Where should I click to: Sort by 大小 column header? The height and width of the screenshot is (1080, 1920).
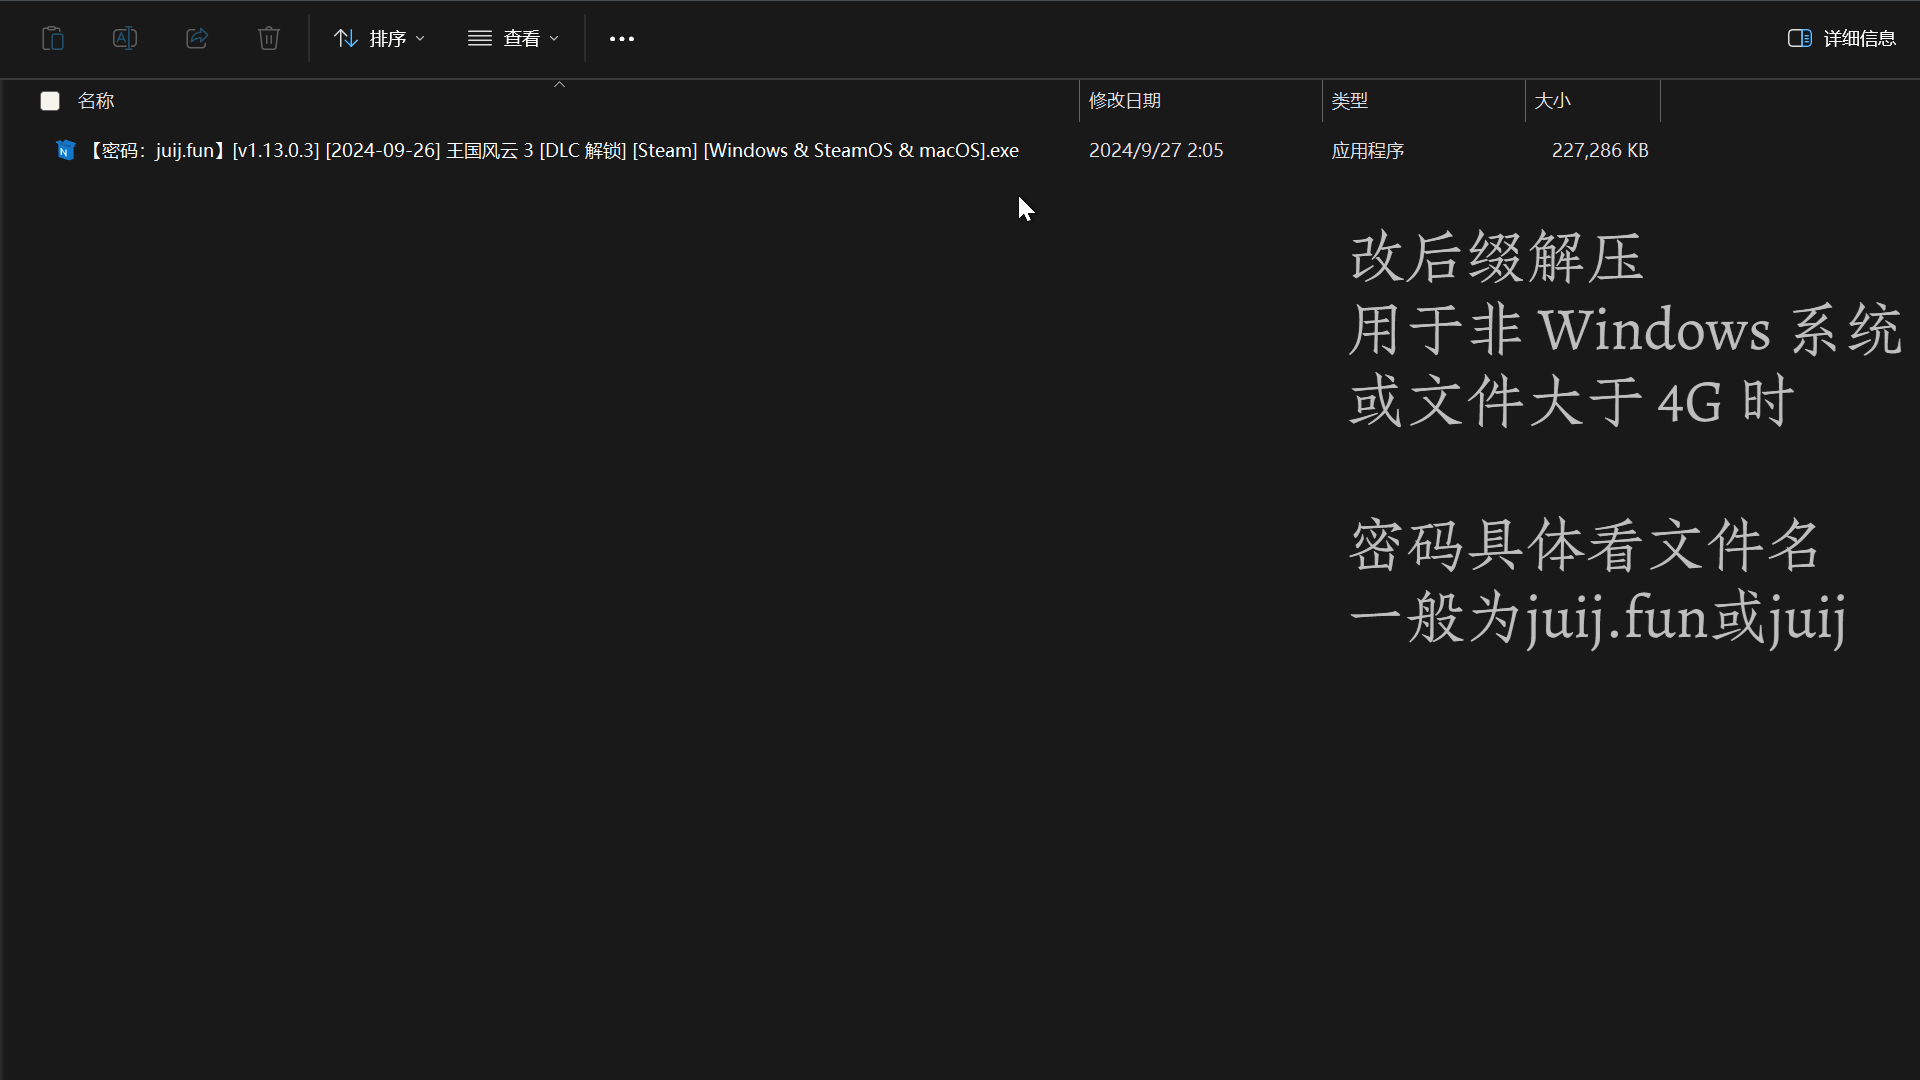click(1552, 101)
